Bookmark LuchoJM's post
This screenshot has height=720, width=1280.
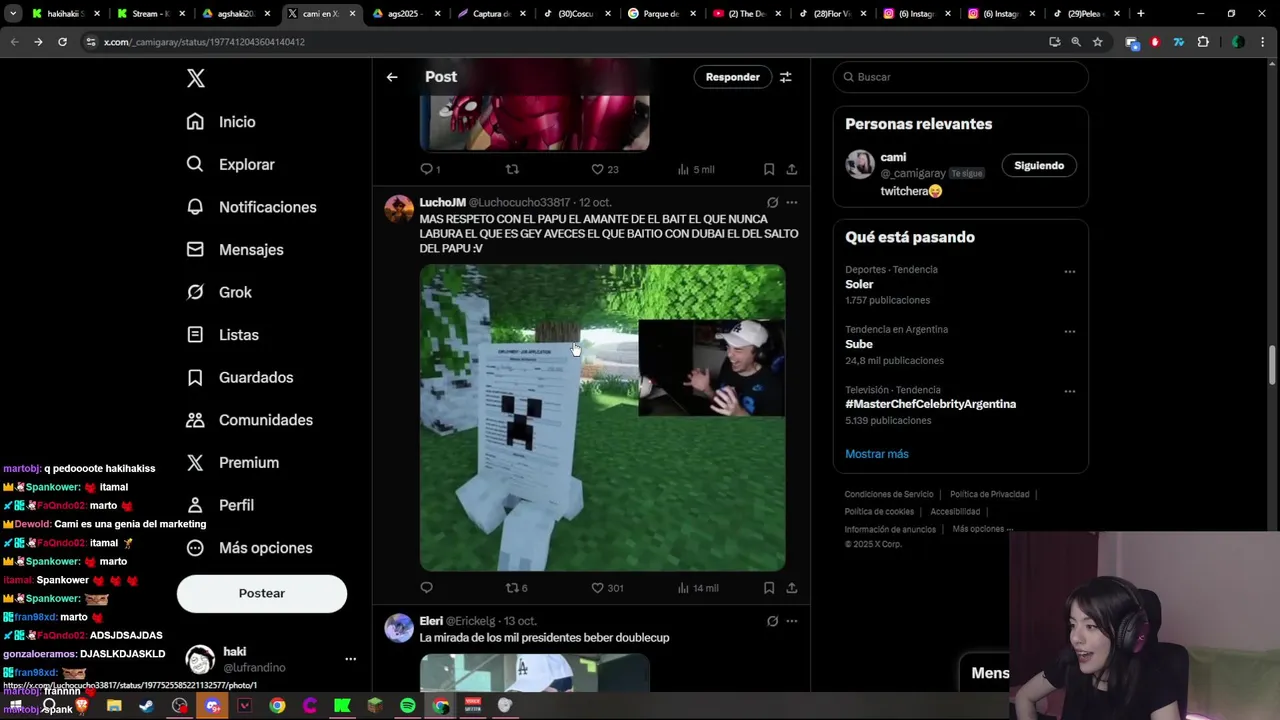(769, 588)
